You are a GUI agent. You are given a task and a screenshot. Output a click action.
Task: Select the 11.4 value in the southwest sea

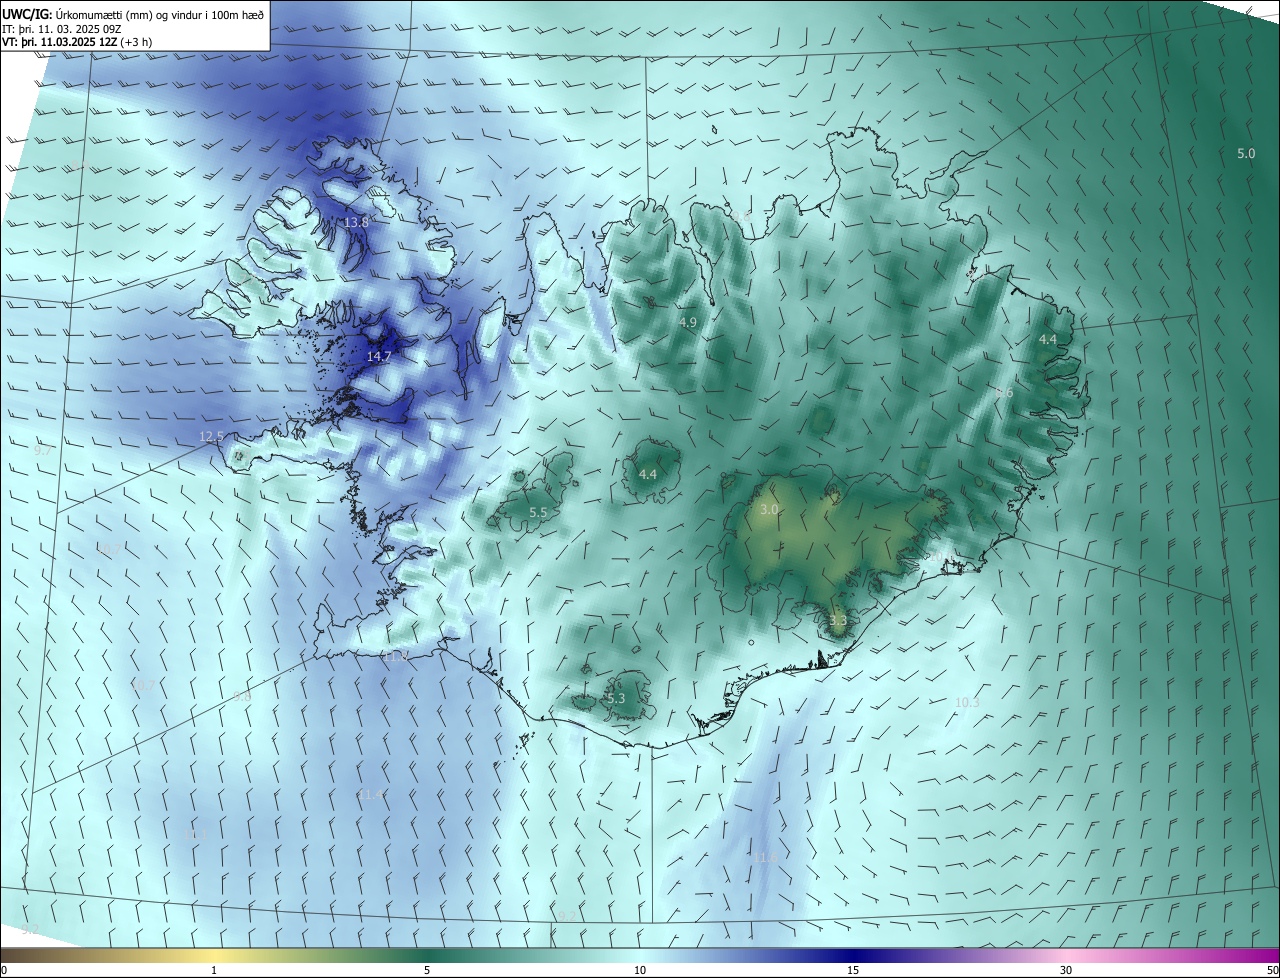(x=371, y=794)
